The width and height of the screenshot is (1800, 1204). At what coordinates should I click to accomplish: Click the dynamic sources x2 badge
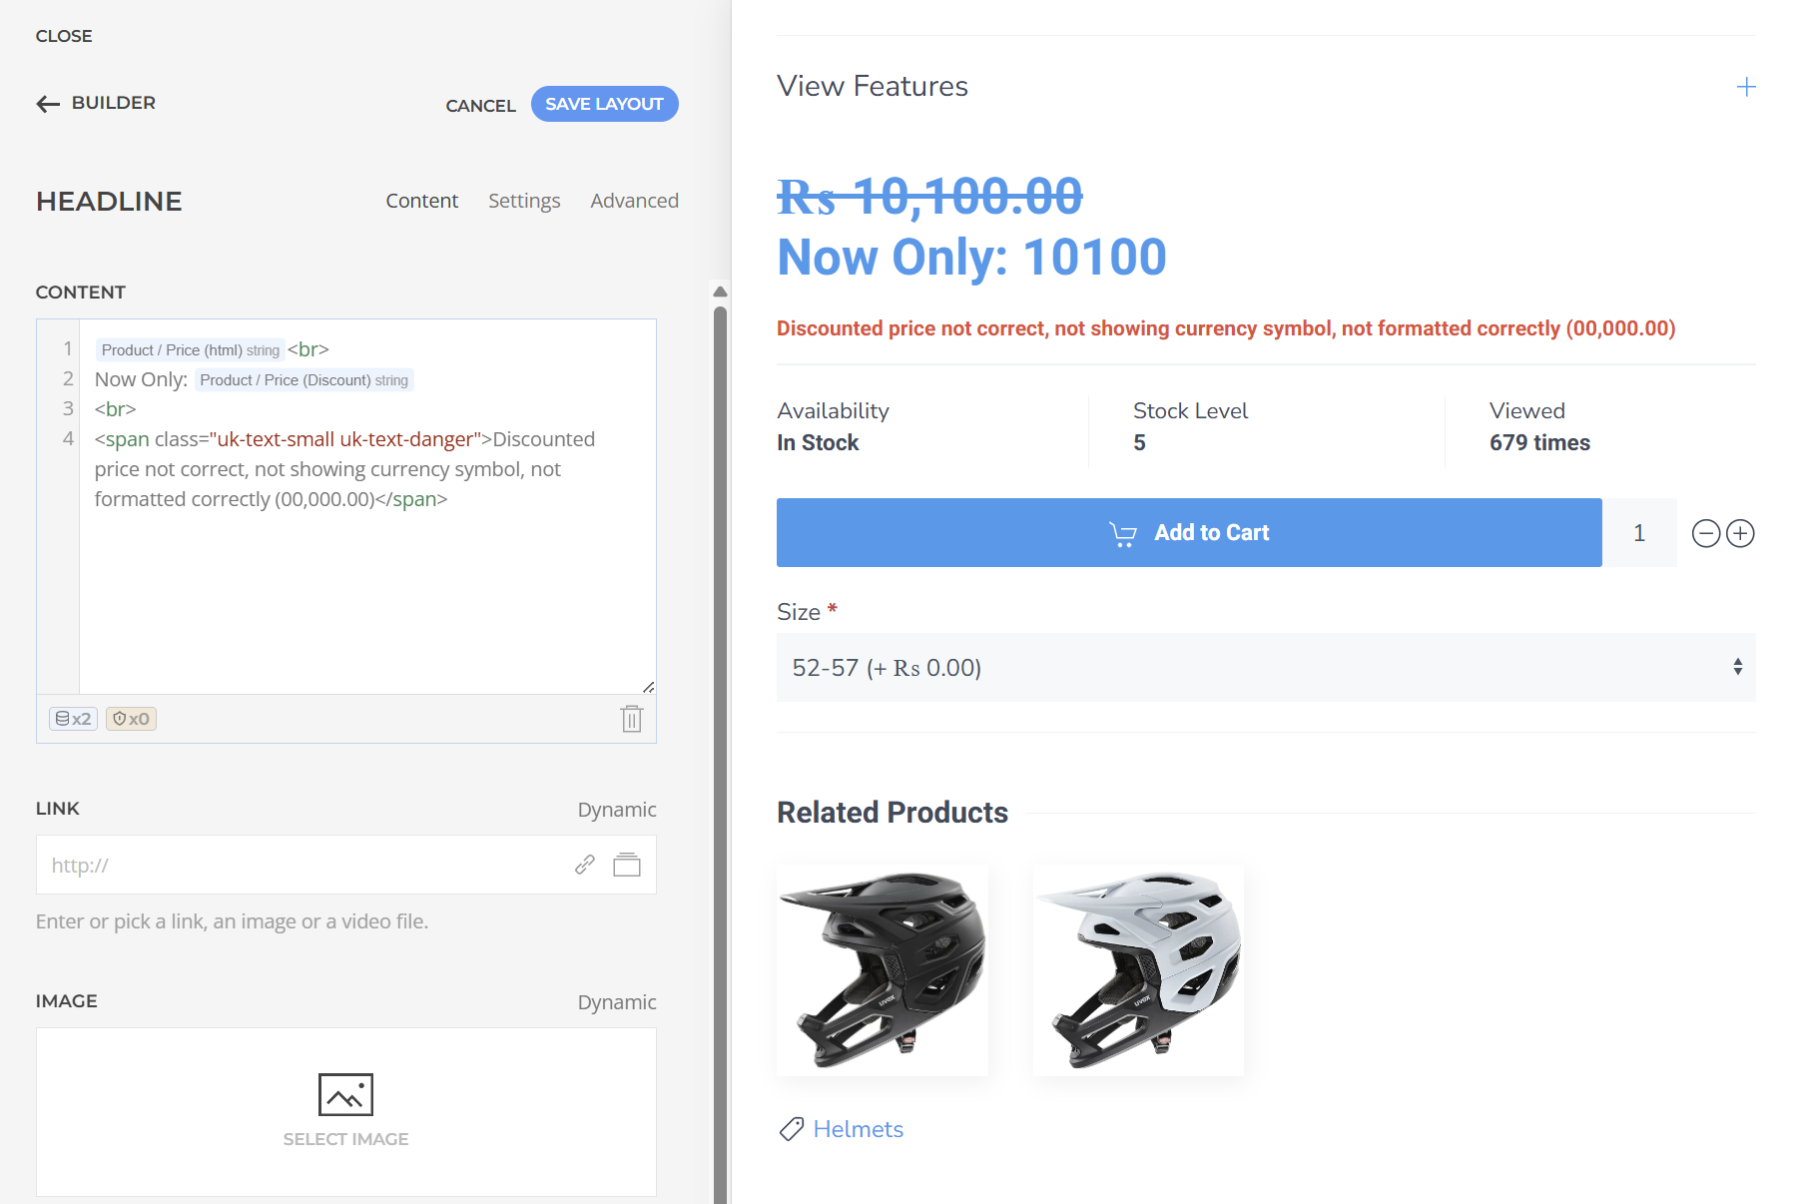73,719
